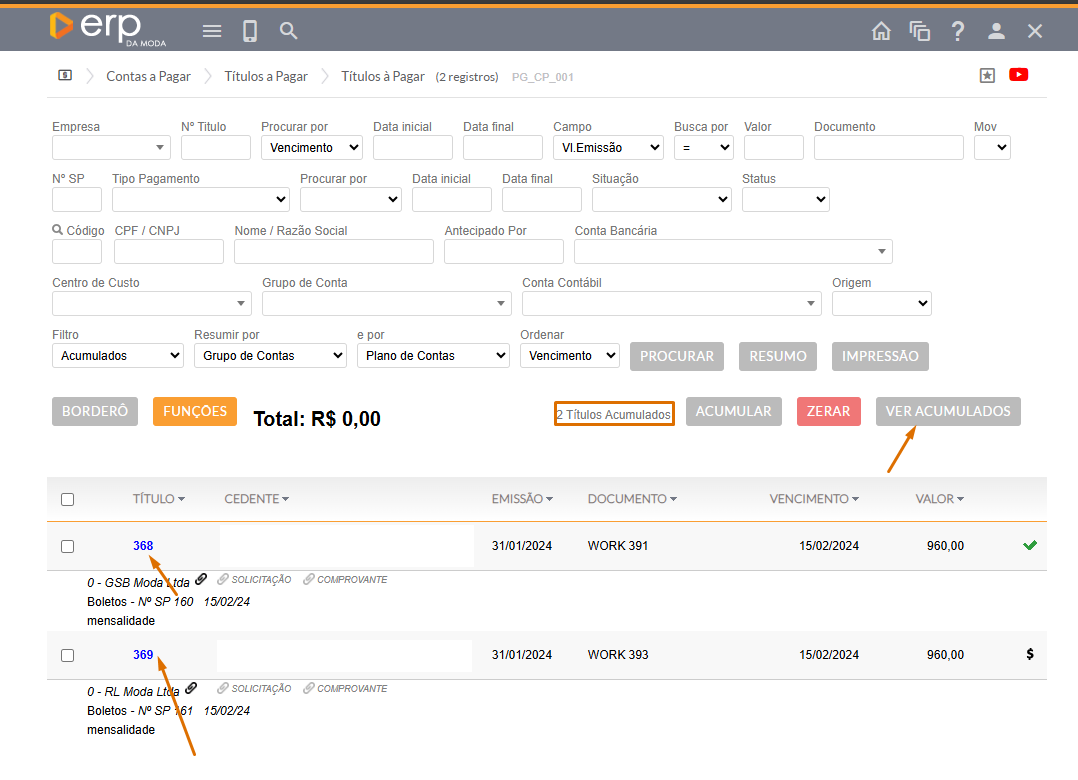1078x780 pixels.
Task: Expand the Filtro dropdown showing Acumulados
Action: click(118, 355)
